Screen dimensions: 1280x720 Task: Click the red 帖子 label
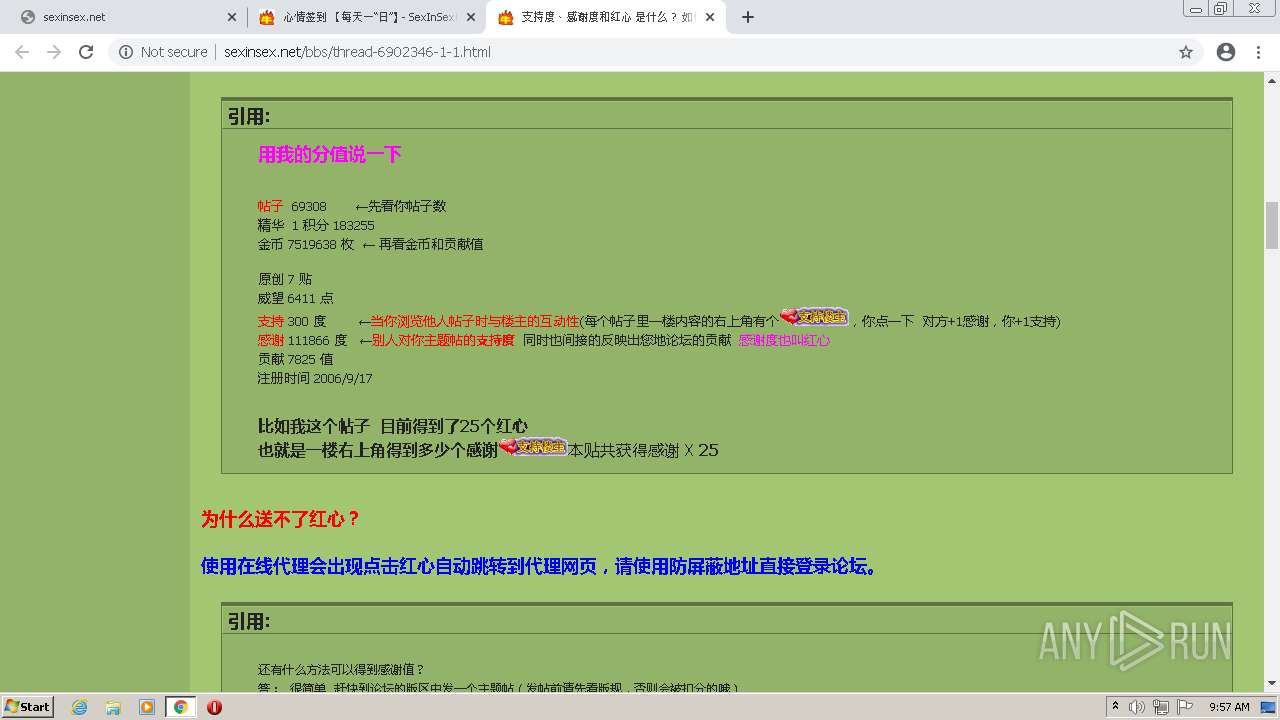click(271, 206)
